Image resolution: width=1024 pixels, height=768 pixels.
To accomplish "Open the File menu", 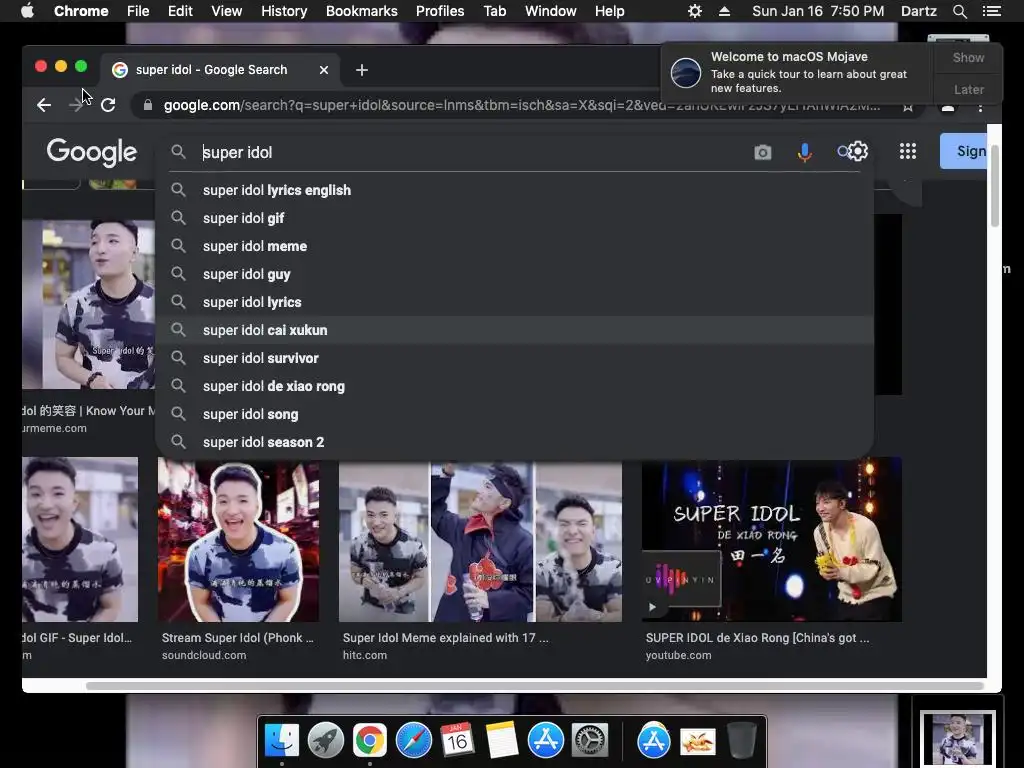I will pos(138,11).
